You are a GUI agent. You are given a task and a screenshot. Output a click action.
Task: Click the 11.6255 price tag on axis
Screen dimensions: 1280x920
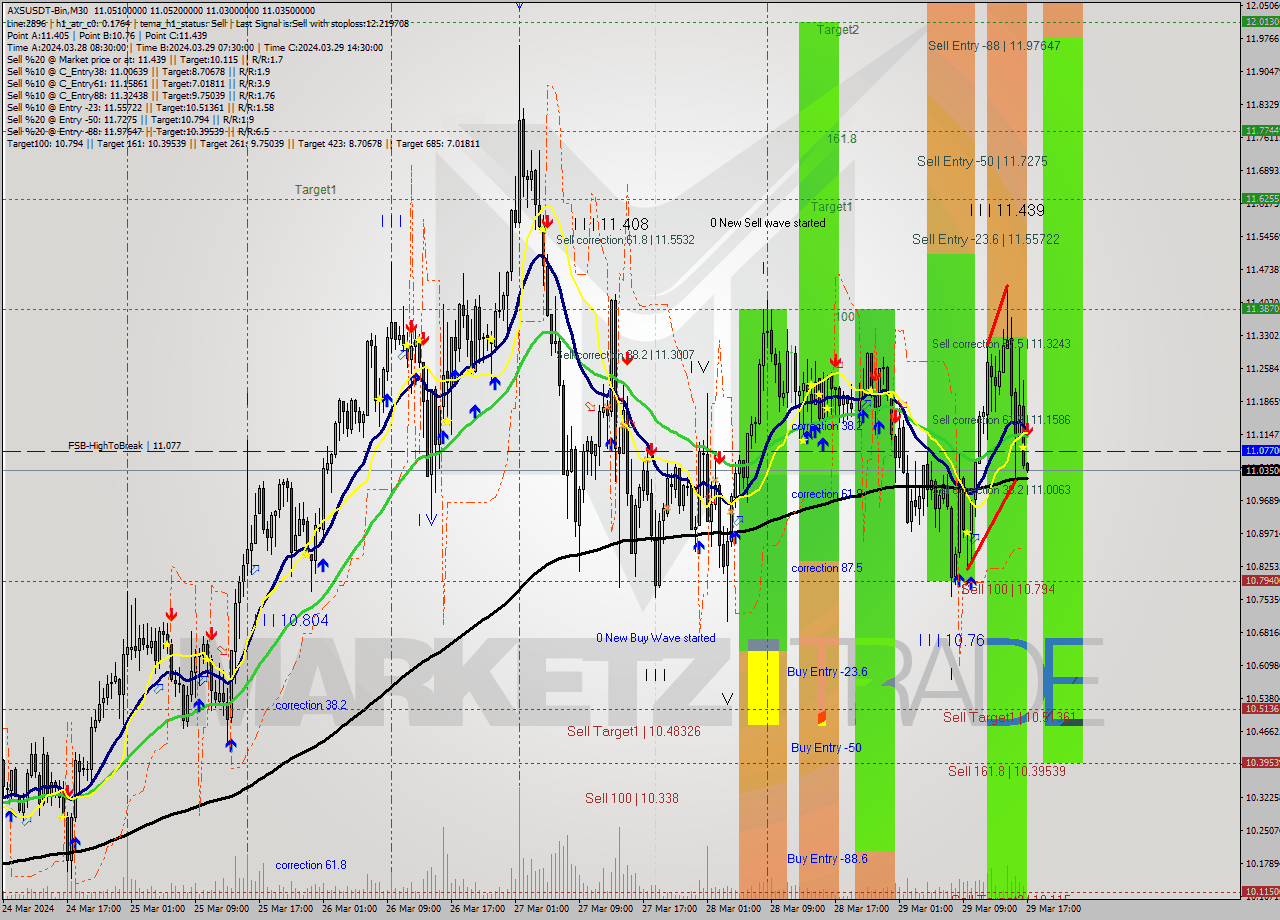point(1261,199)
